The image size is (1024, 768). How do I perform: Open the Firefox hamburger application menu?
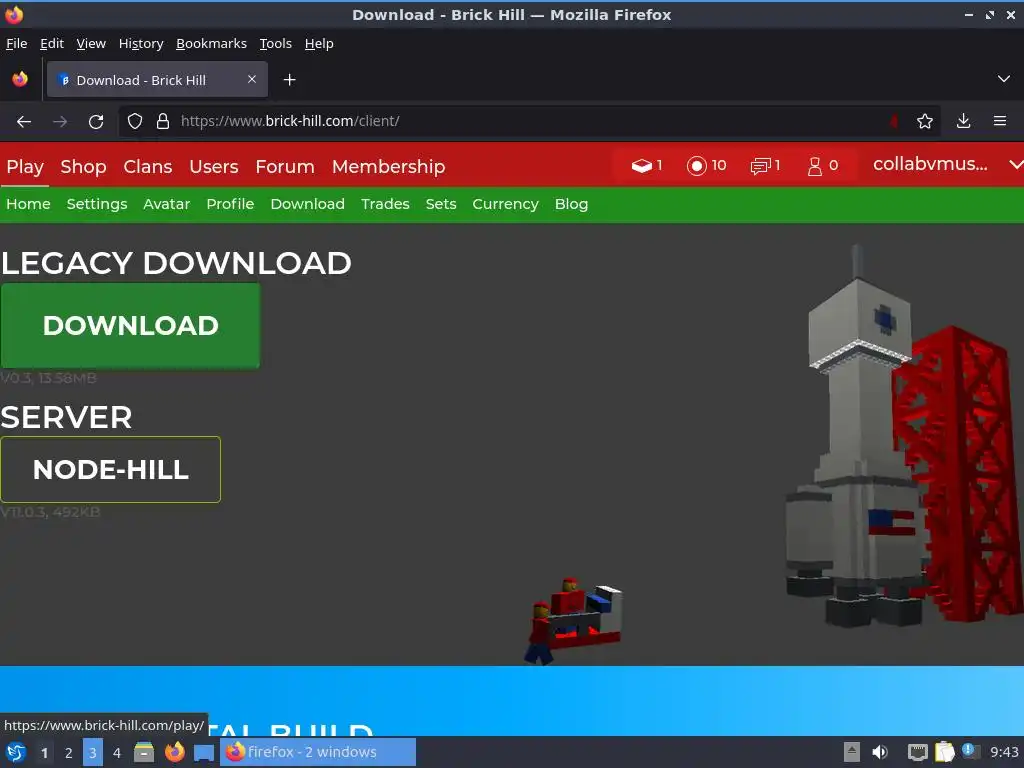(x=999, y=121)
